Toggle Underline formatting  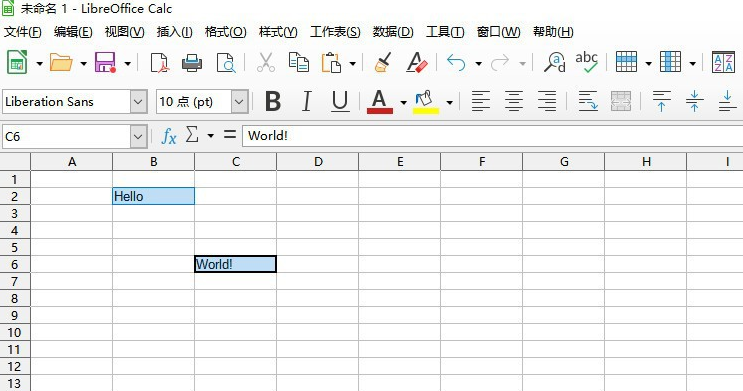coord(340,101)
